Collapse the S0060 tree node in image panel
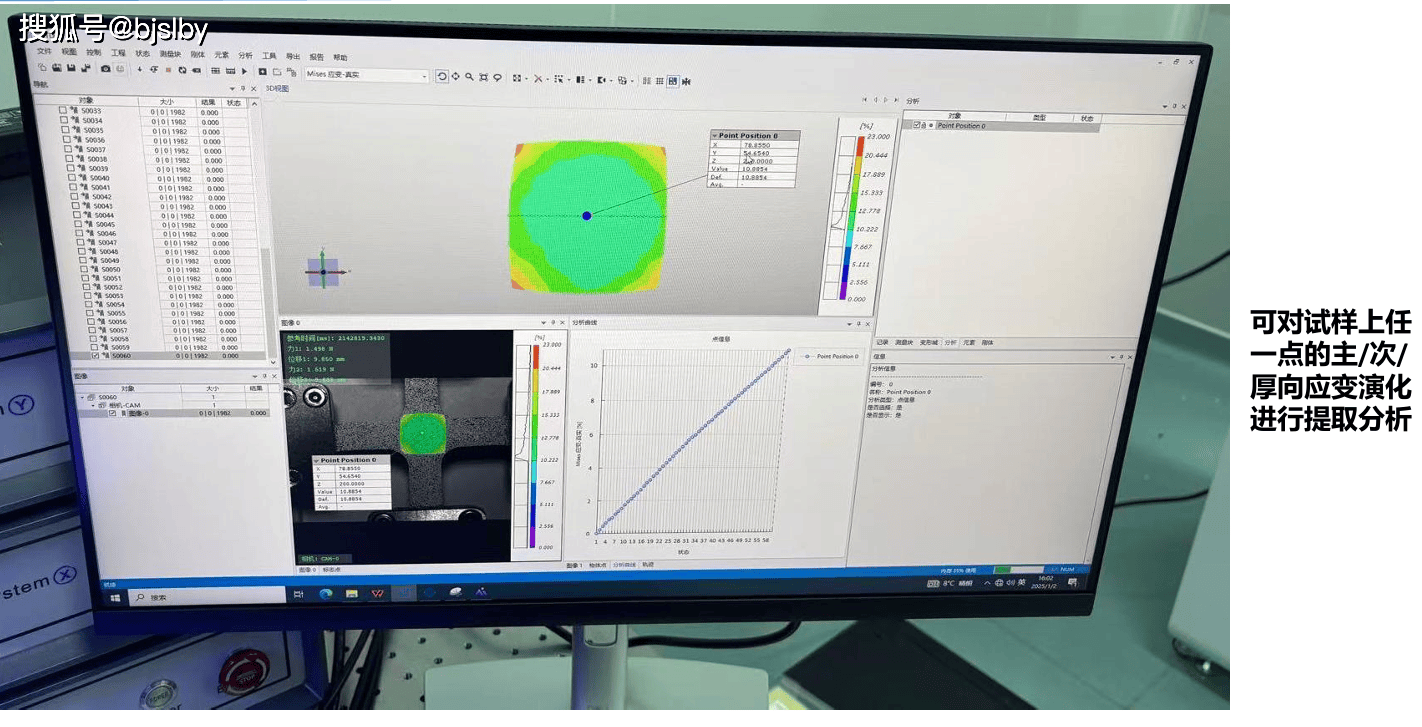This screenshot has height=727, width=1422. tap(84, 397)
